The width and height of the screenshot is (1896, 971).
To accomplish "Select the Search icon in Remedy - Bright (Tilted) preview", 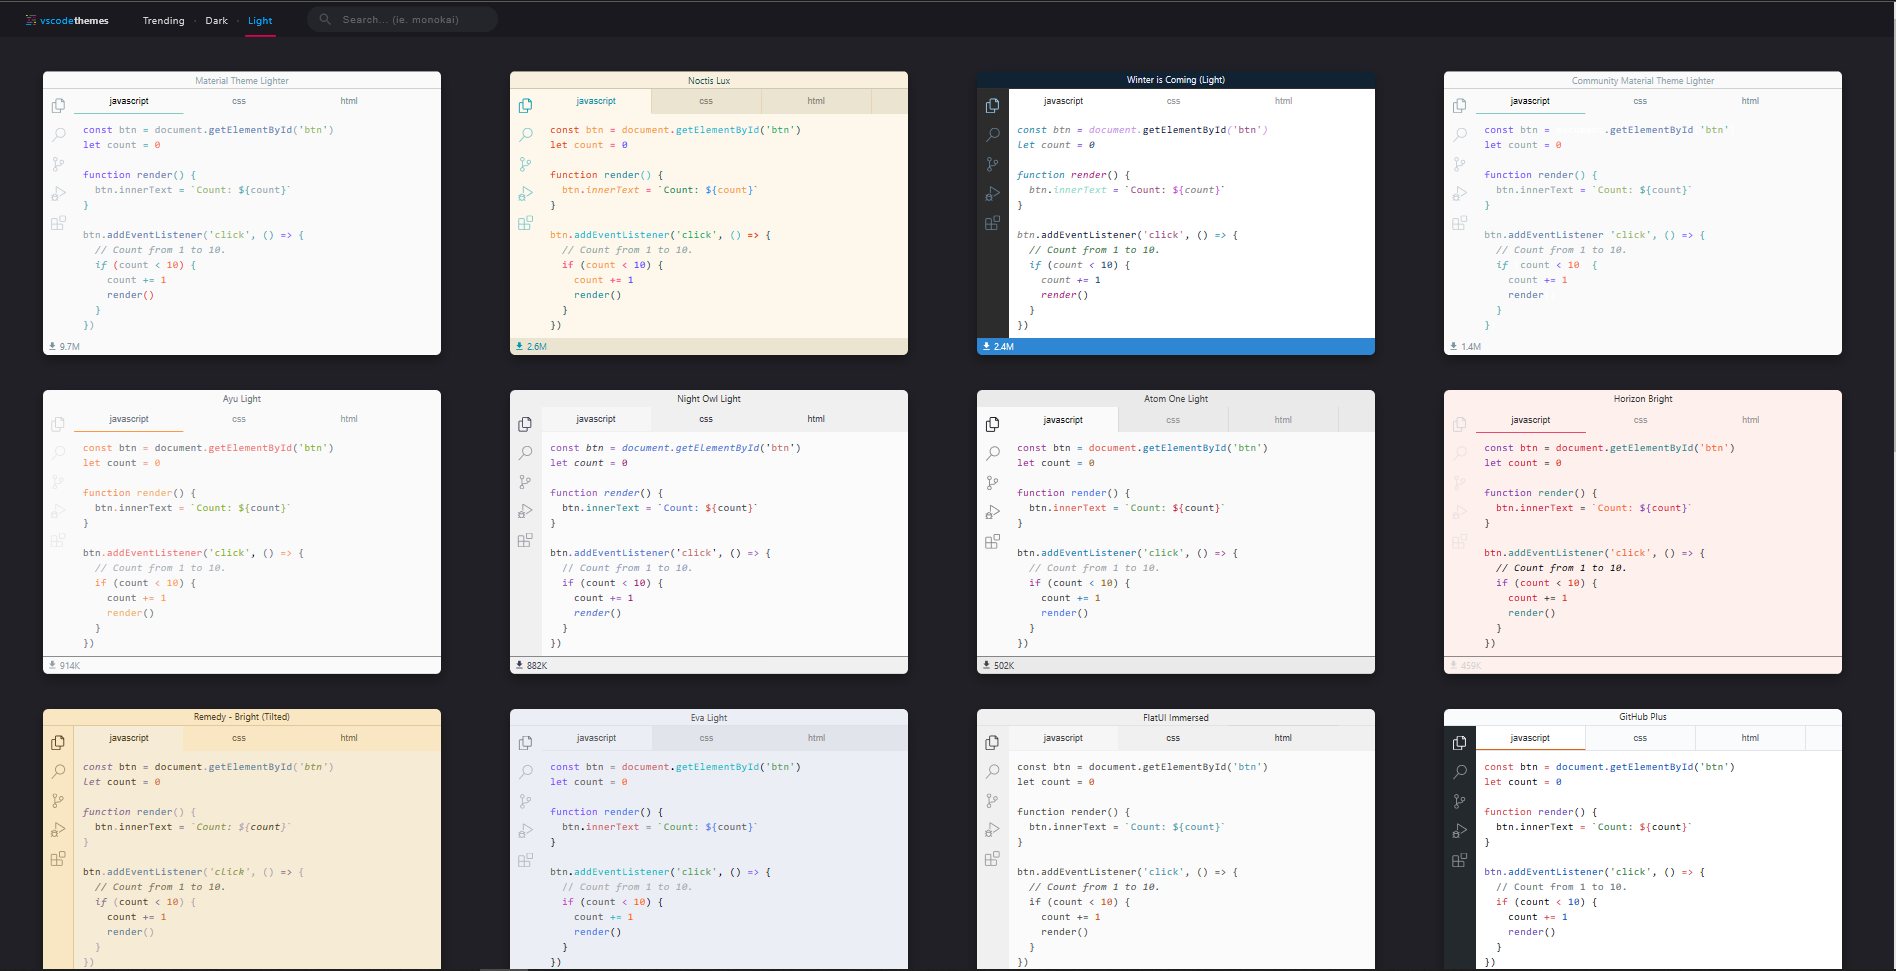I will tap(58, 771).
